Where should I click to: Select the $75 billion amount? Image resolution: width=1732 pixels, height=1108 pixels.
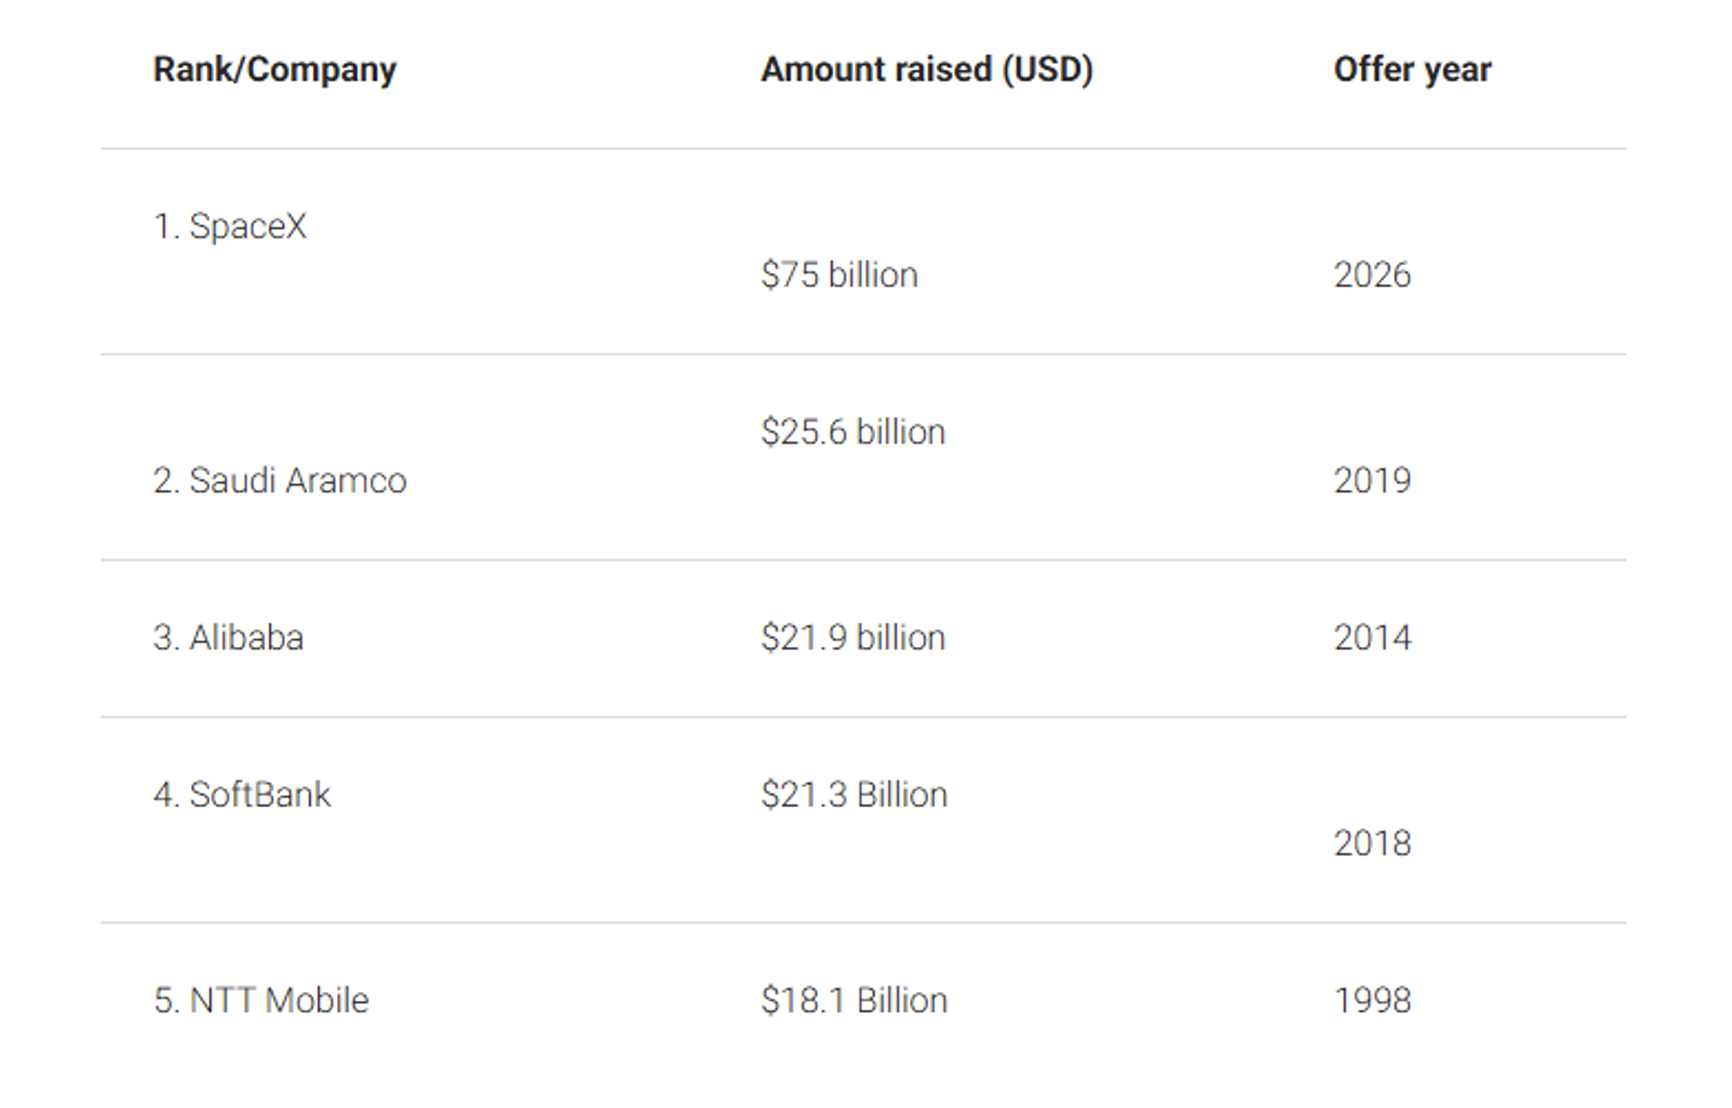pos(839,275)
